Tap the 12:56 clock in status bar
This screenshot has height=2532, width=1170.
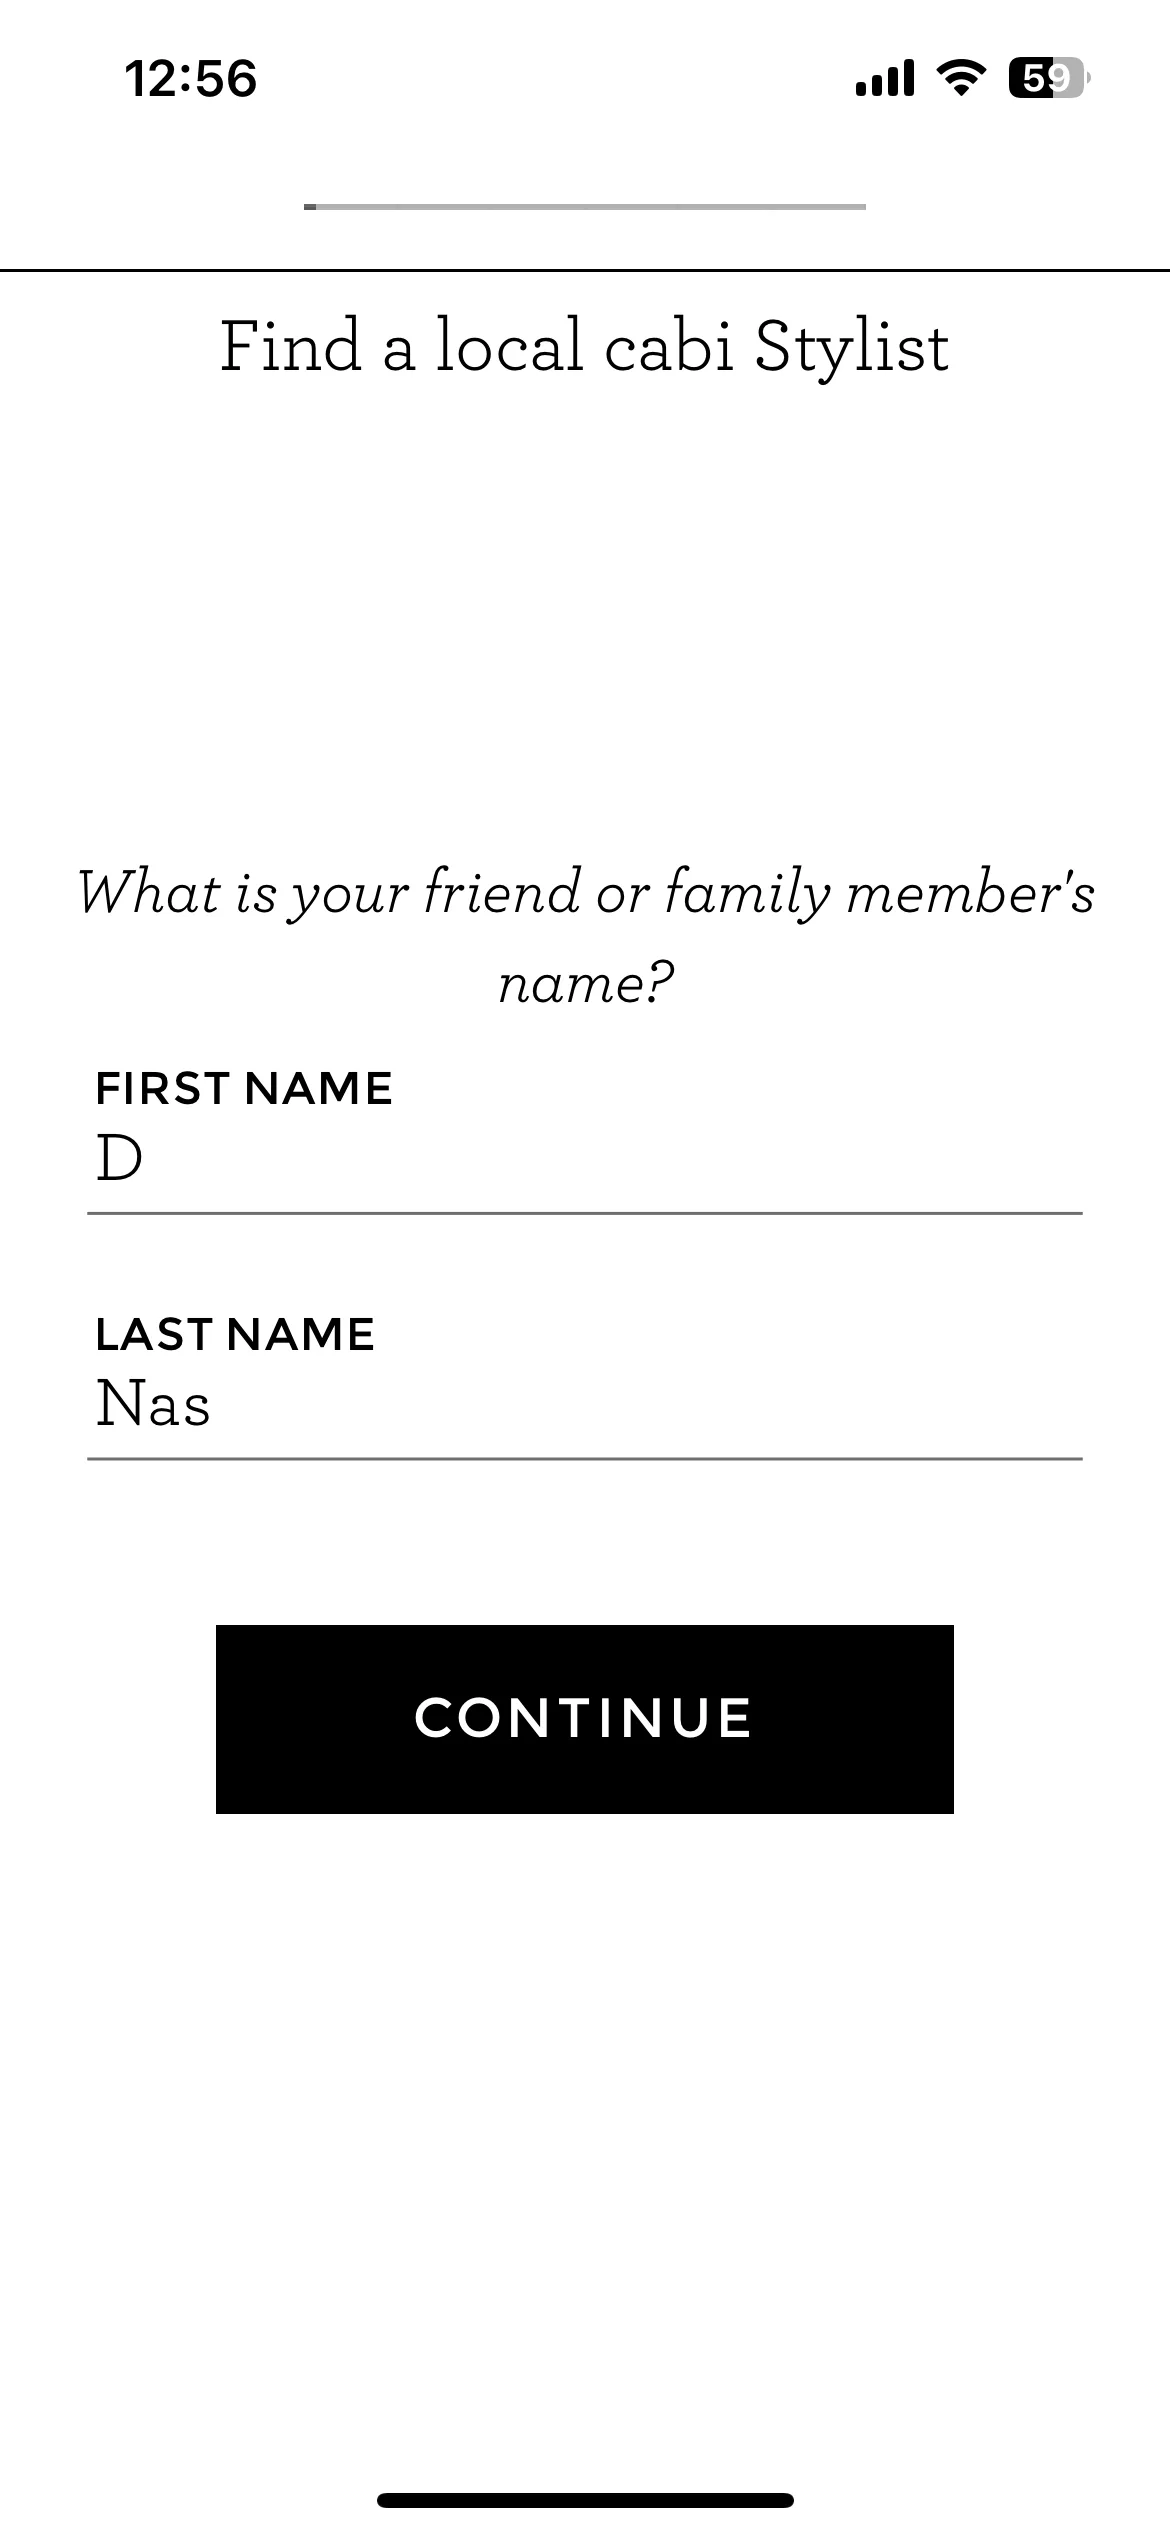(191, 78)
